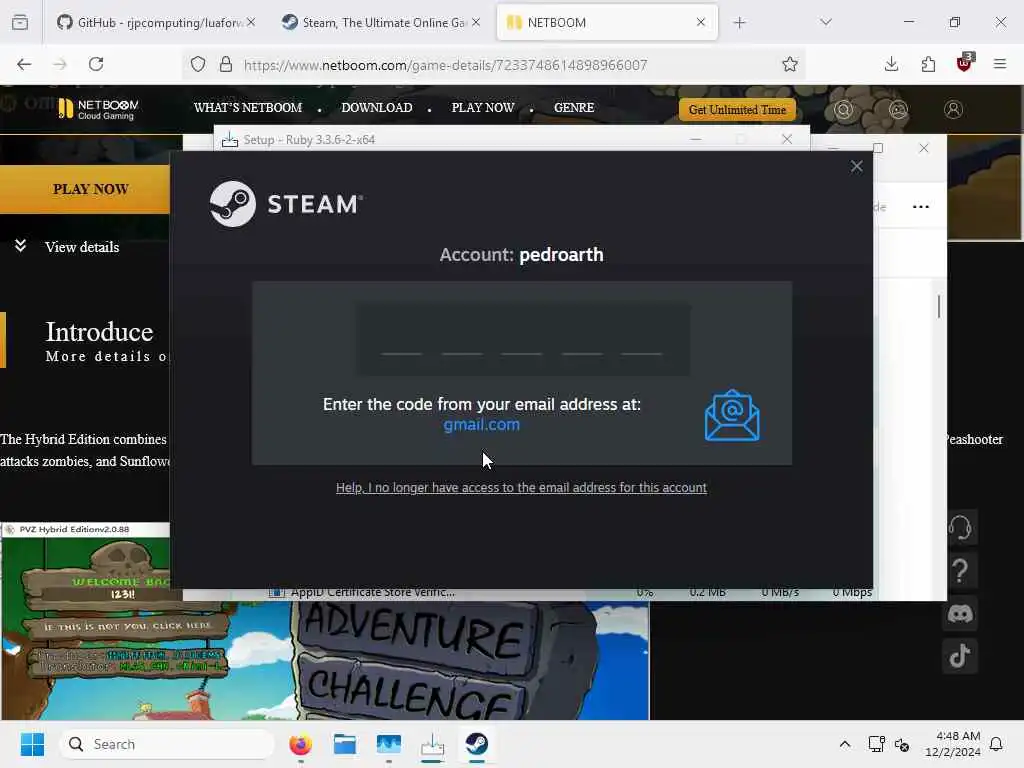Expand the list all tabs dropdown
Viewport: 1024px width, 768px height.
[x=825, y=22]
